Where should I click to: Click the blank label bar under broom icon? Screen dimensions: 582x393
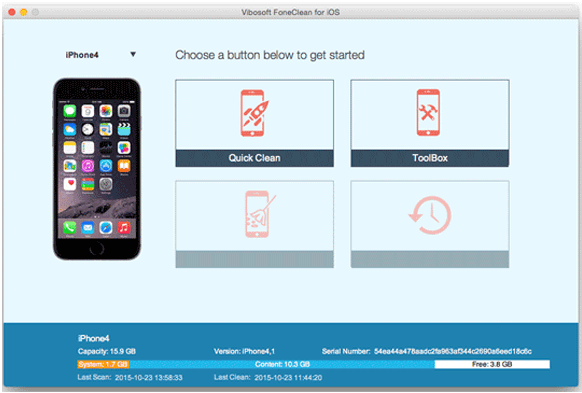pos(254,259)
